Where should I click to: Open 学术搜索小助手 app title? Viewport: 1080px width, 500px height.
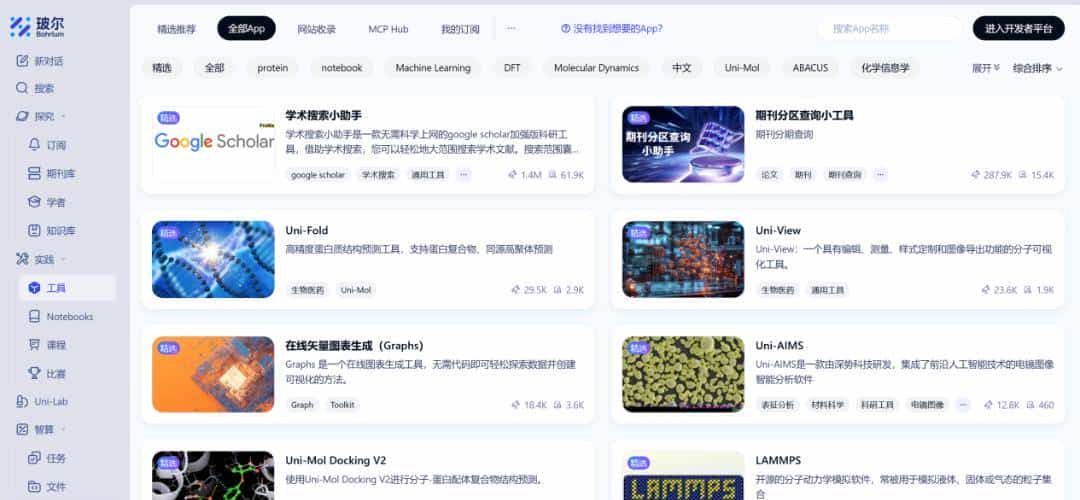click(x=324, y=115)
